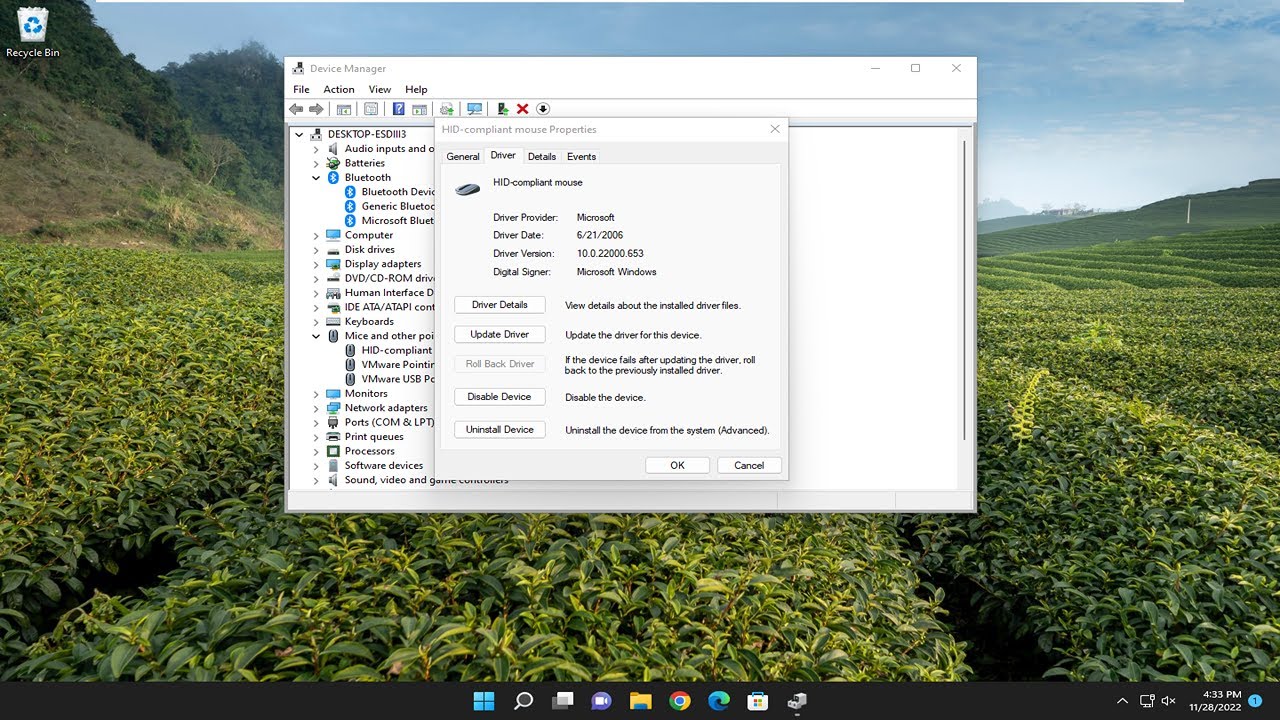Click the network tray icon
This screenshot has width=1280, height=720.
click(1147, 701)
